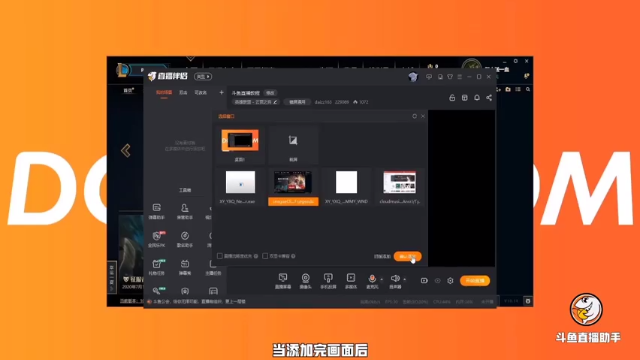
Task: Click the orange confirm button in dialog
Action: (x=407, y=256)
